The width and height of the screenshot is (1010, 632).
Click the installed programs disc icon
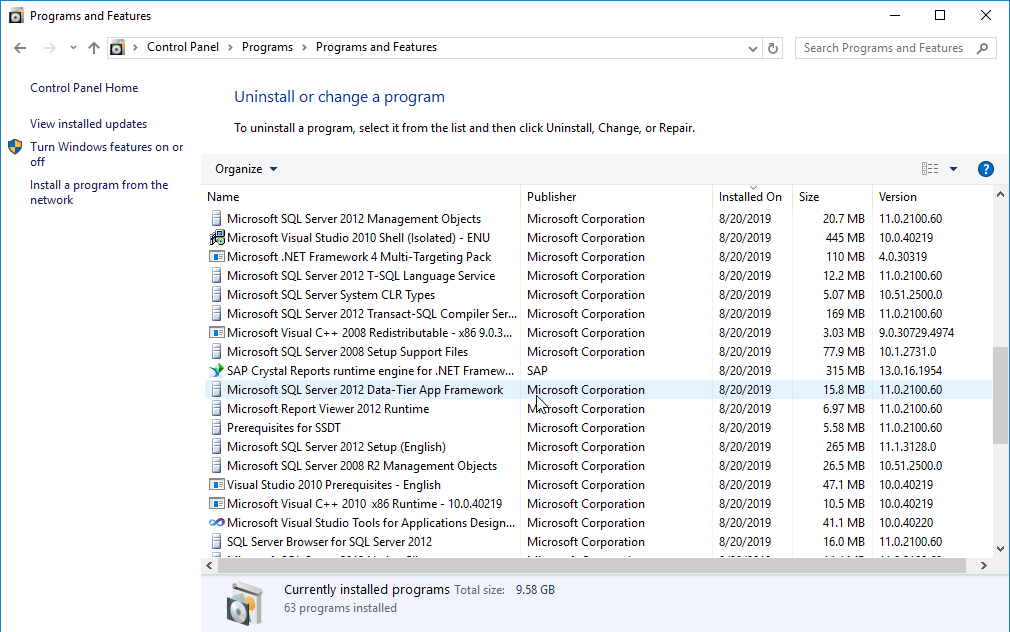[245, 603]
